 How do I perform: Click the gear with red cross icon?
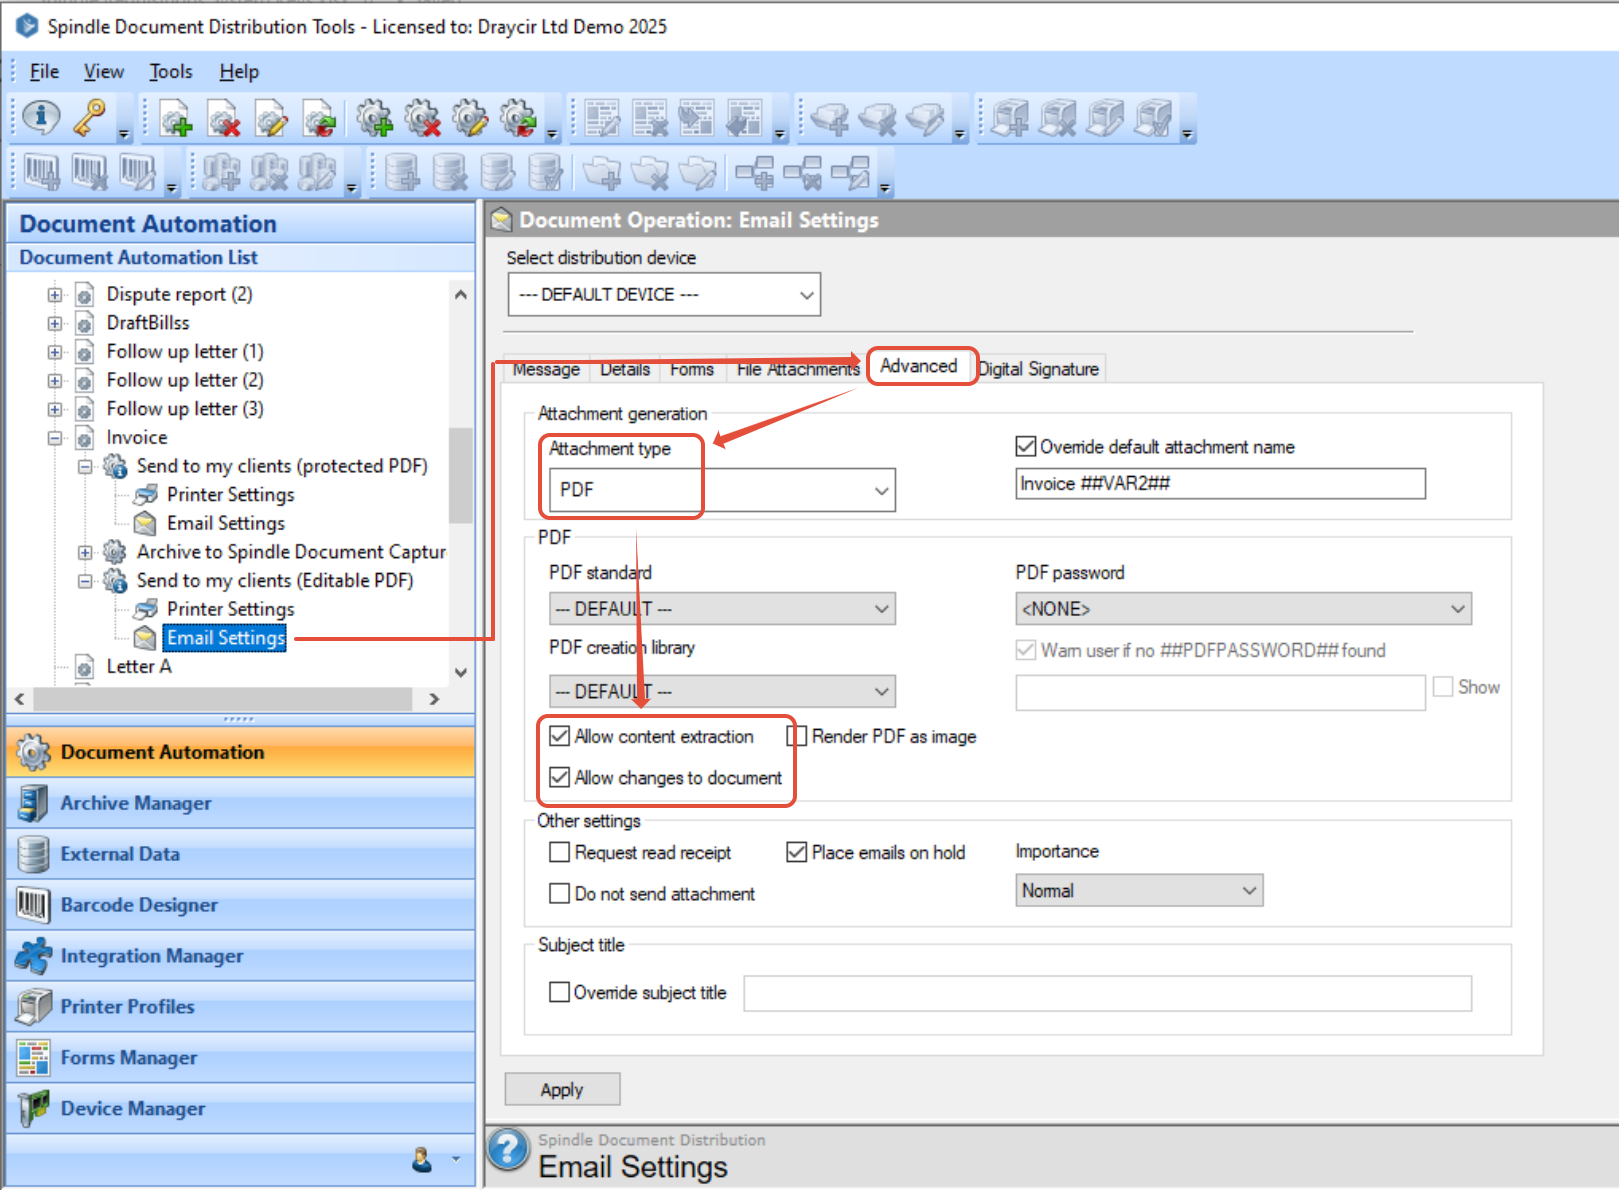coord(422,118)
